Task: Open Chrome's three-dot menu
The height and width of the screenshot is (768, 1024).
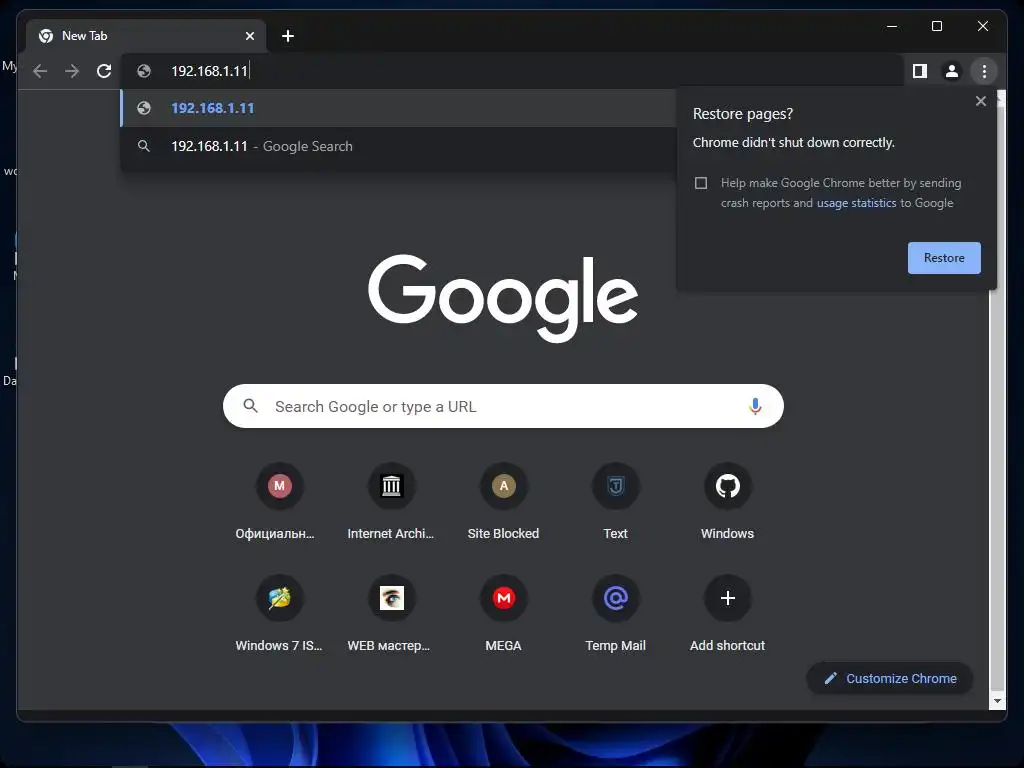Action: tap(984, 71)
